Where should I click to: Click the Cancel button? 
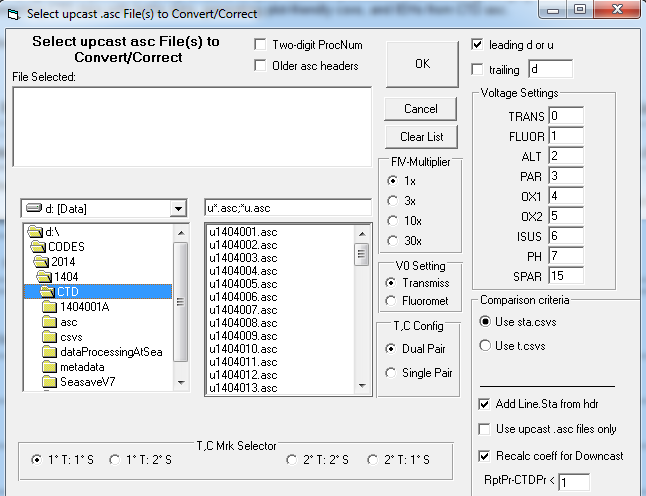pyautogui.click(x=421, y=109)
